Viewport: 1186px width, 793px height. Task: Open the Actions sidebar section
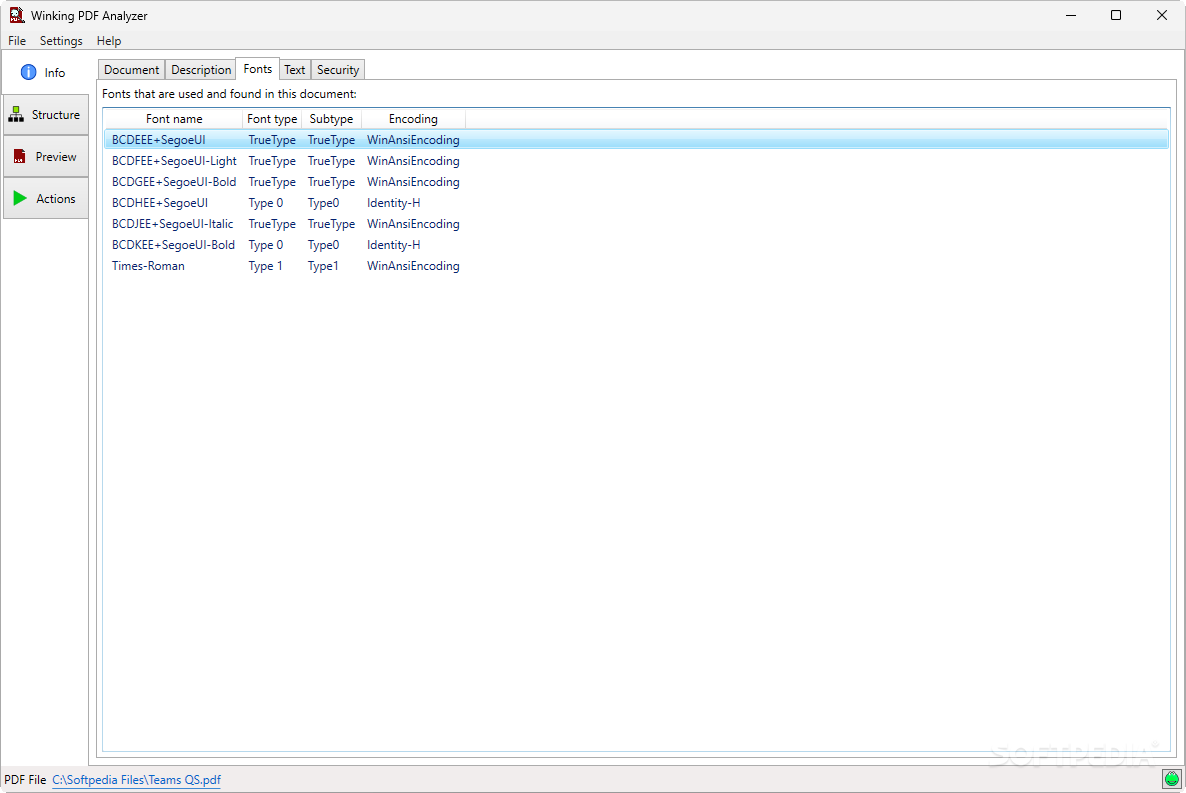45,198
